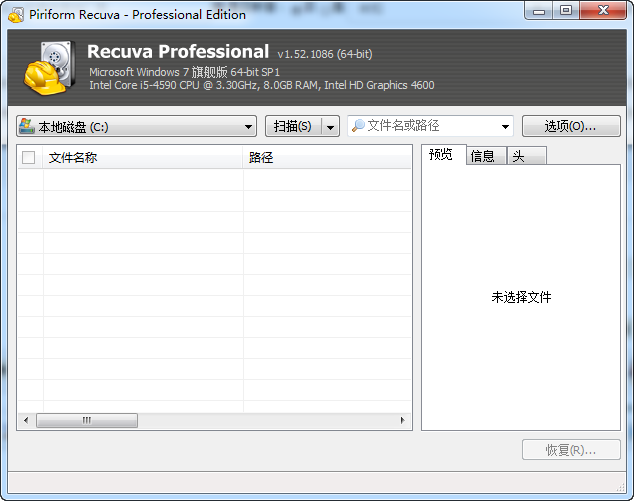Switch to the 预览 tab
This screenshot has height=501, width=634.
point(443,154)
